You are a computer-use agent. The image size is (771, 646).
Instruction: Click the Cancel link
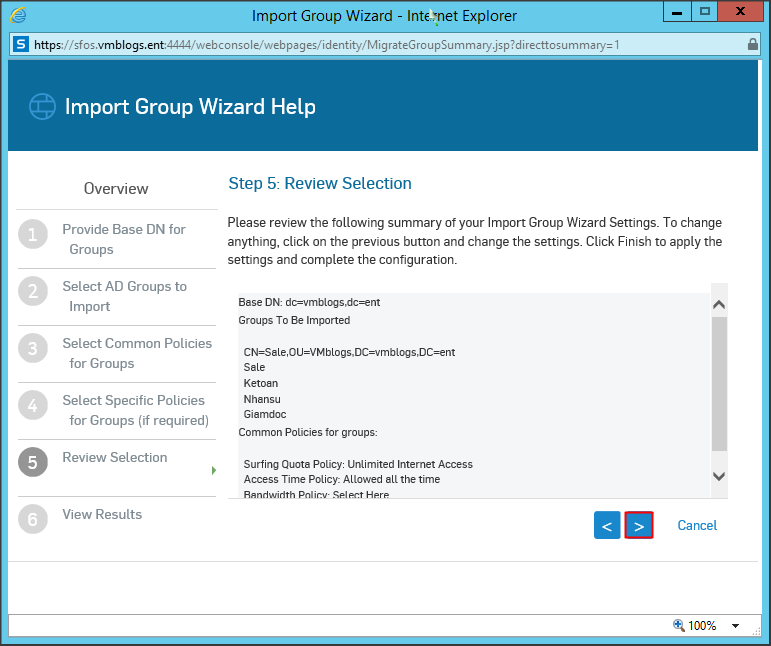point(697,525)
